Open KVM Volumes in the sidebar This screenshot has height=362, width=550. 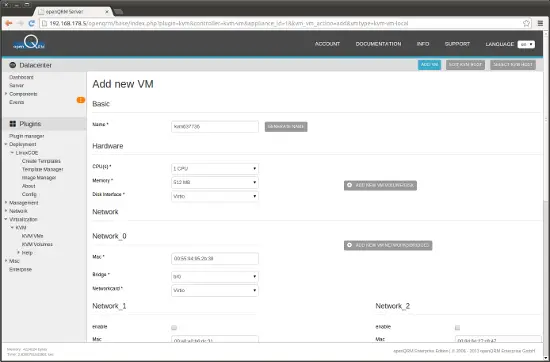pos(37,244)
